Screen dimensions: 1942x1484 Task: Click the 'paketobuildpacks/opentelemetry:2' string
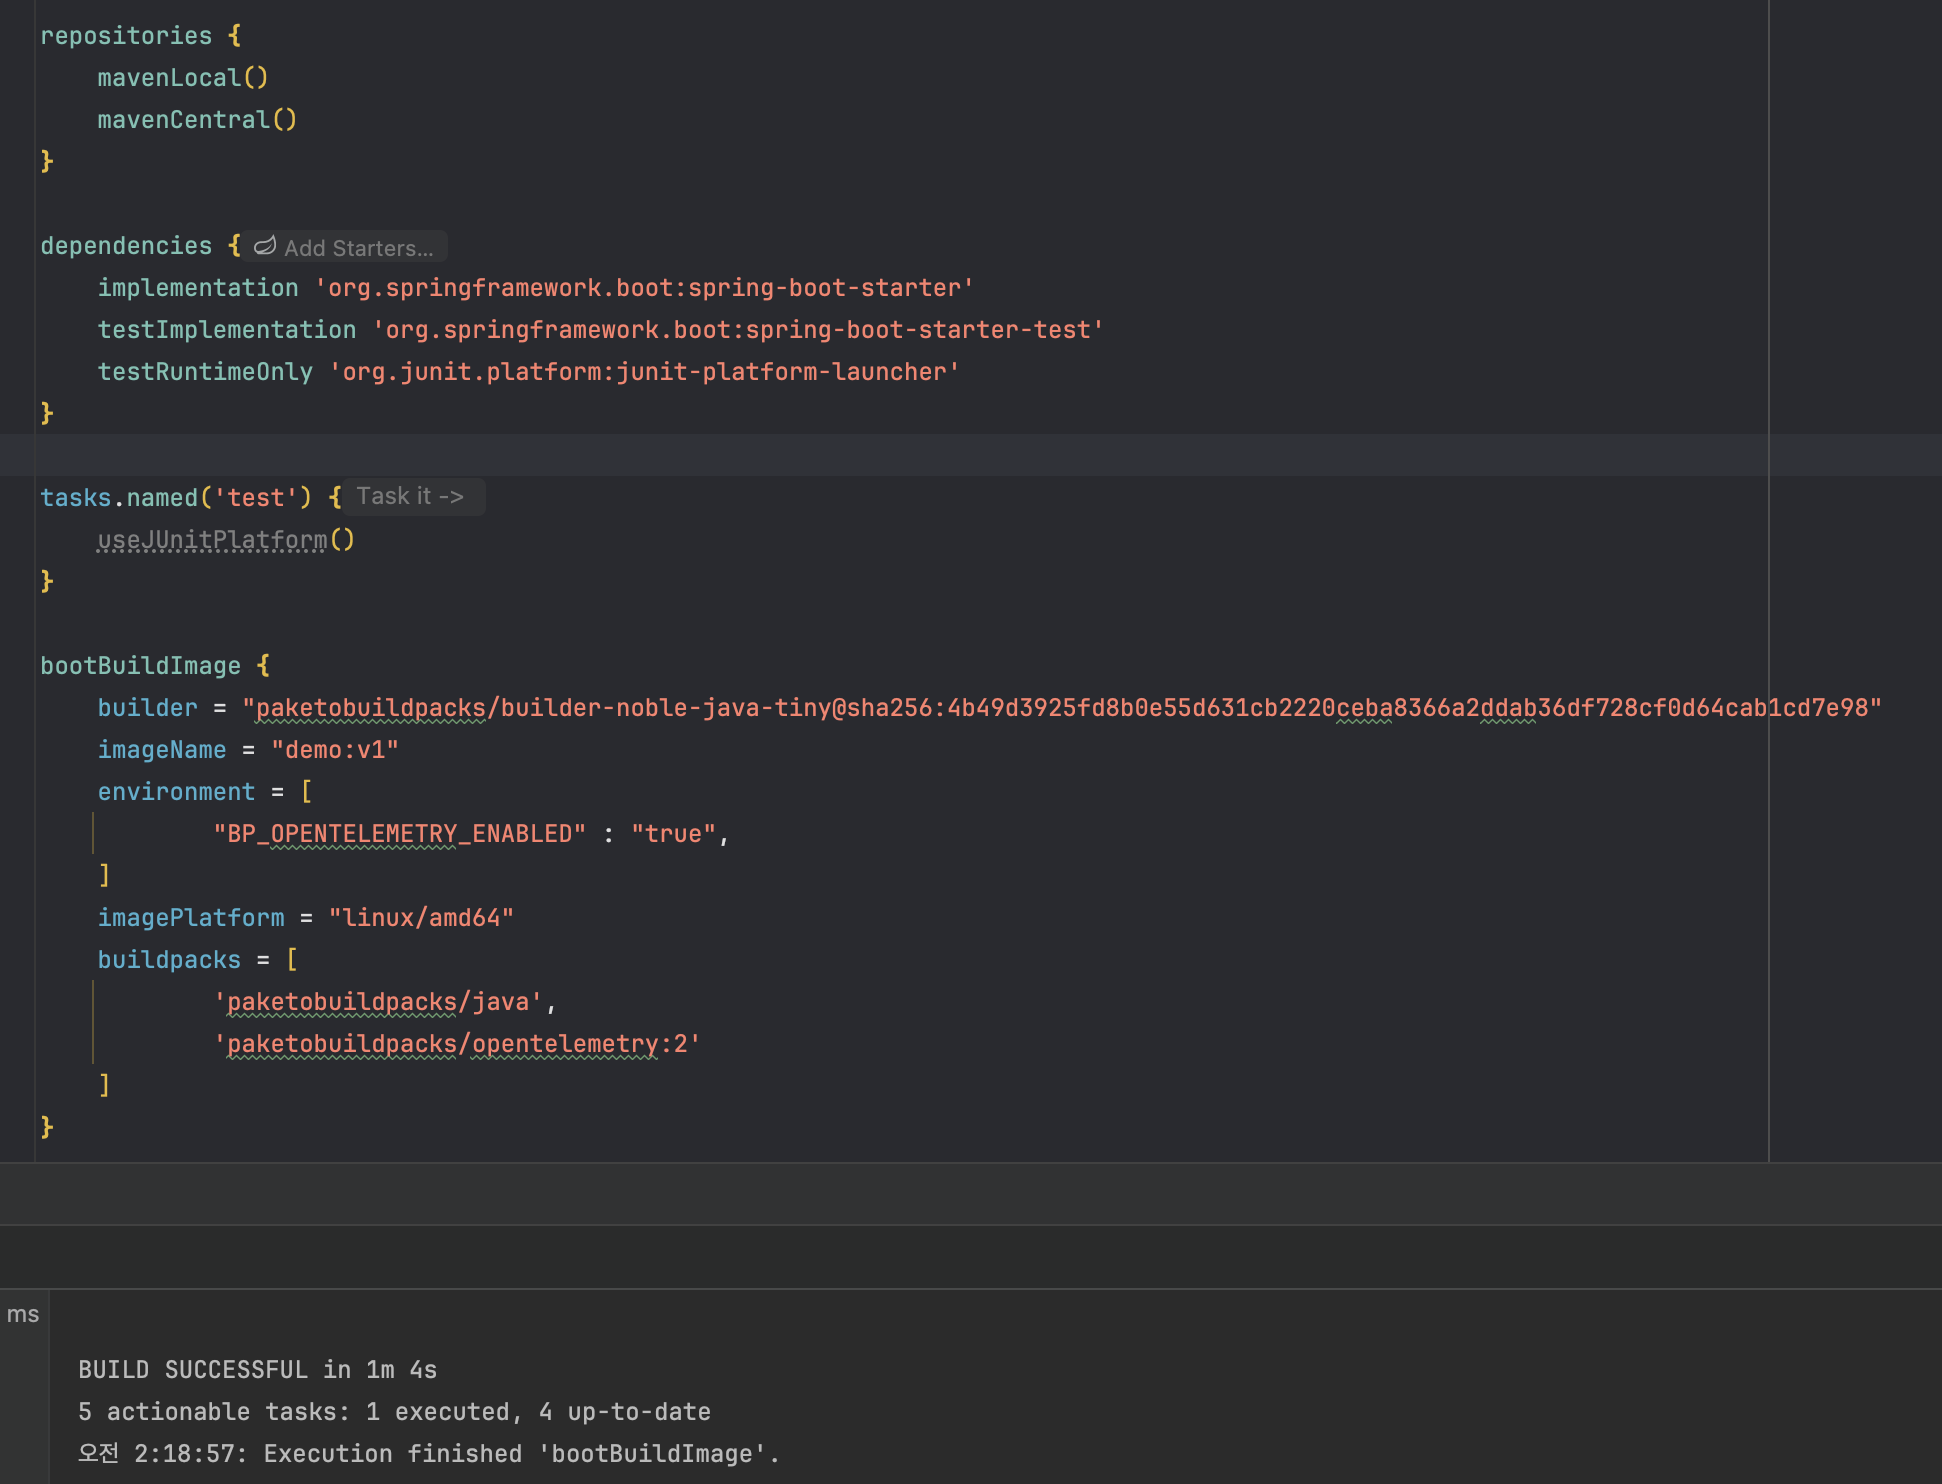(456, 1044)
